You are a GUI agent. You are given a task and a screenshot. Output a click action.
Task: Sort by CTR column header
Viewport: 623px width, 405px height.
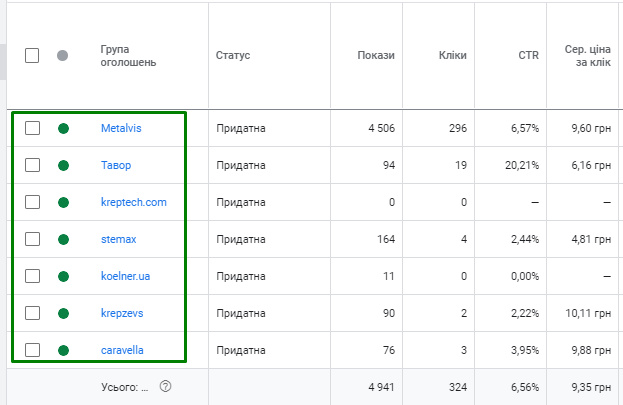pyautogui.click(x=528, y=55)
